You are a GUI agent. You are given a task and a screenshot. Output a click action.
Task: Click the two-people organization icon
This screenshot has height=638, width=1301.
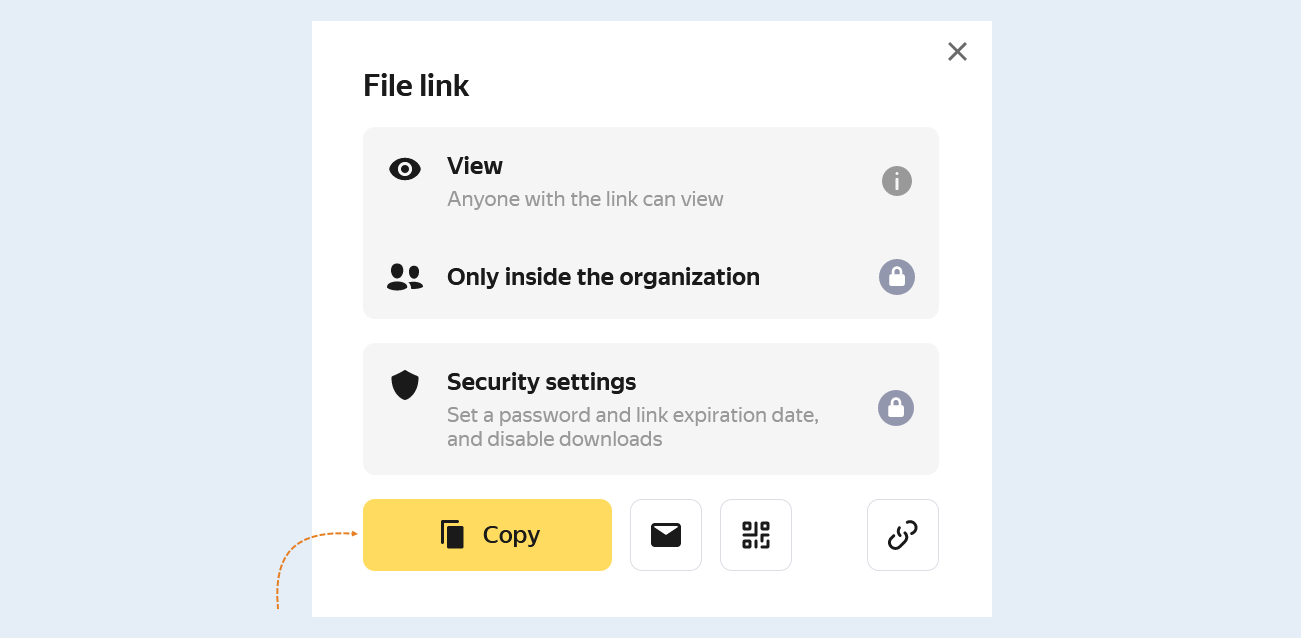point(405,277)
